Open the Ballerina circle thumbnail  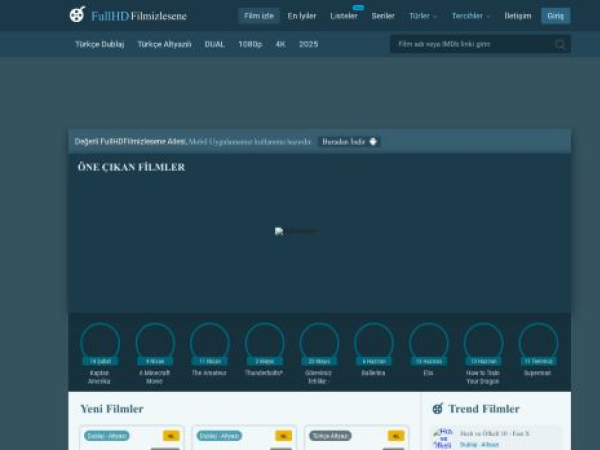(374, 342)
